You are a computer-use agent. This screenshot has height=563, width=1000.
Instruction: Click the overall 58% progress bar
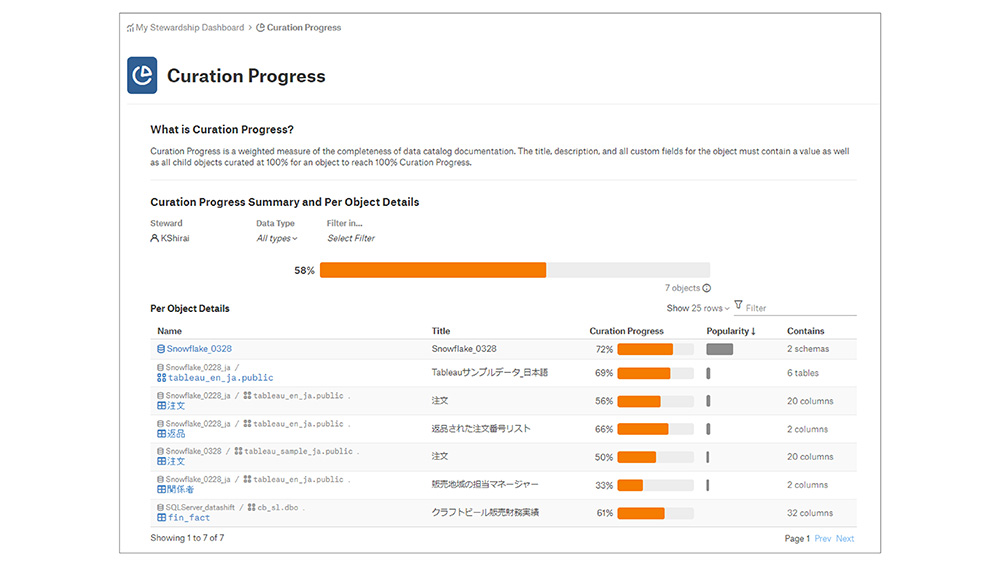515,270
